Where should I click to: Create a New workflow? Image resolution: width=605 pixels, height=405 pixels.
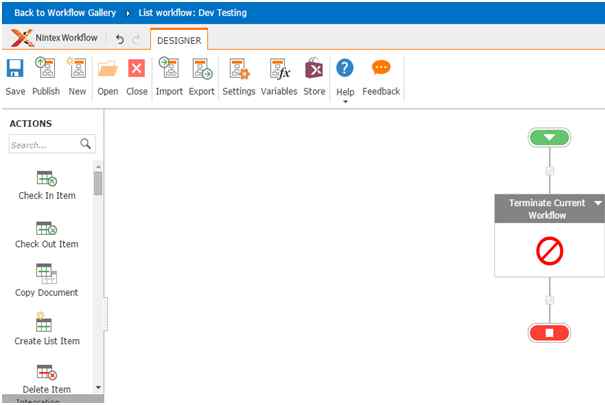(x=77, y=76)
